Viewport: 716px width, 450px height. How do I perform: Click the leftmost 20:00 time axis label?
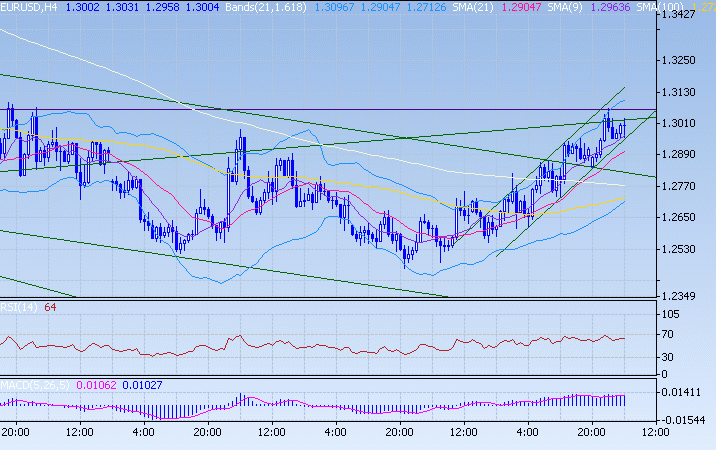click(14, 432)
